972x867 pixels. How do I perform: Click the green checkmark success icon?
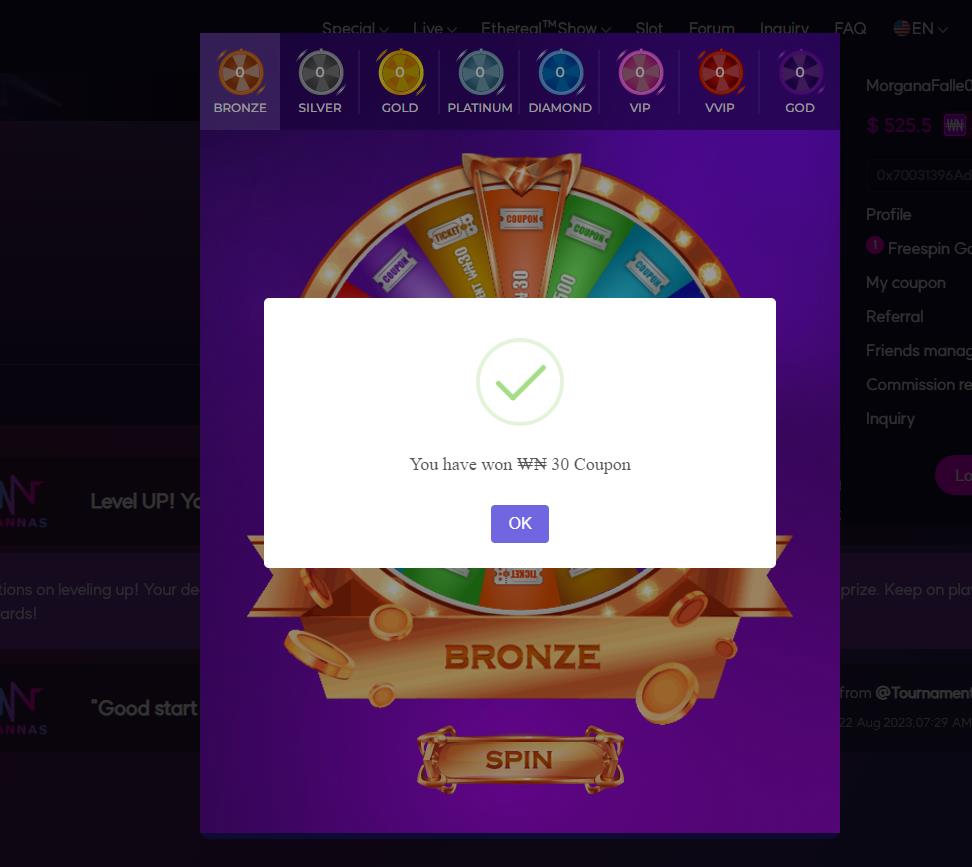tap(519, 382)
